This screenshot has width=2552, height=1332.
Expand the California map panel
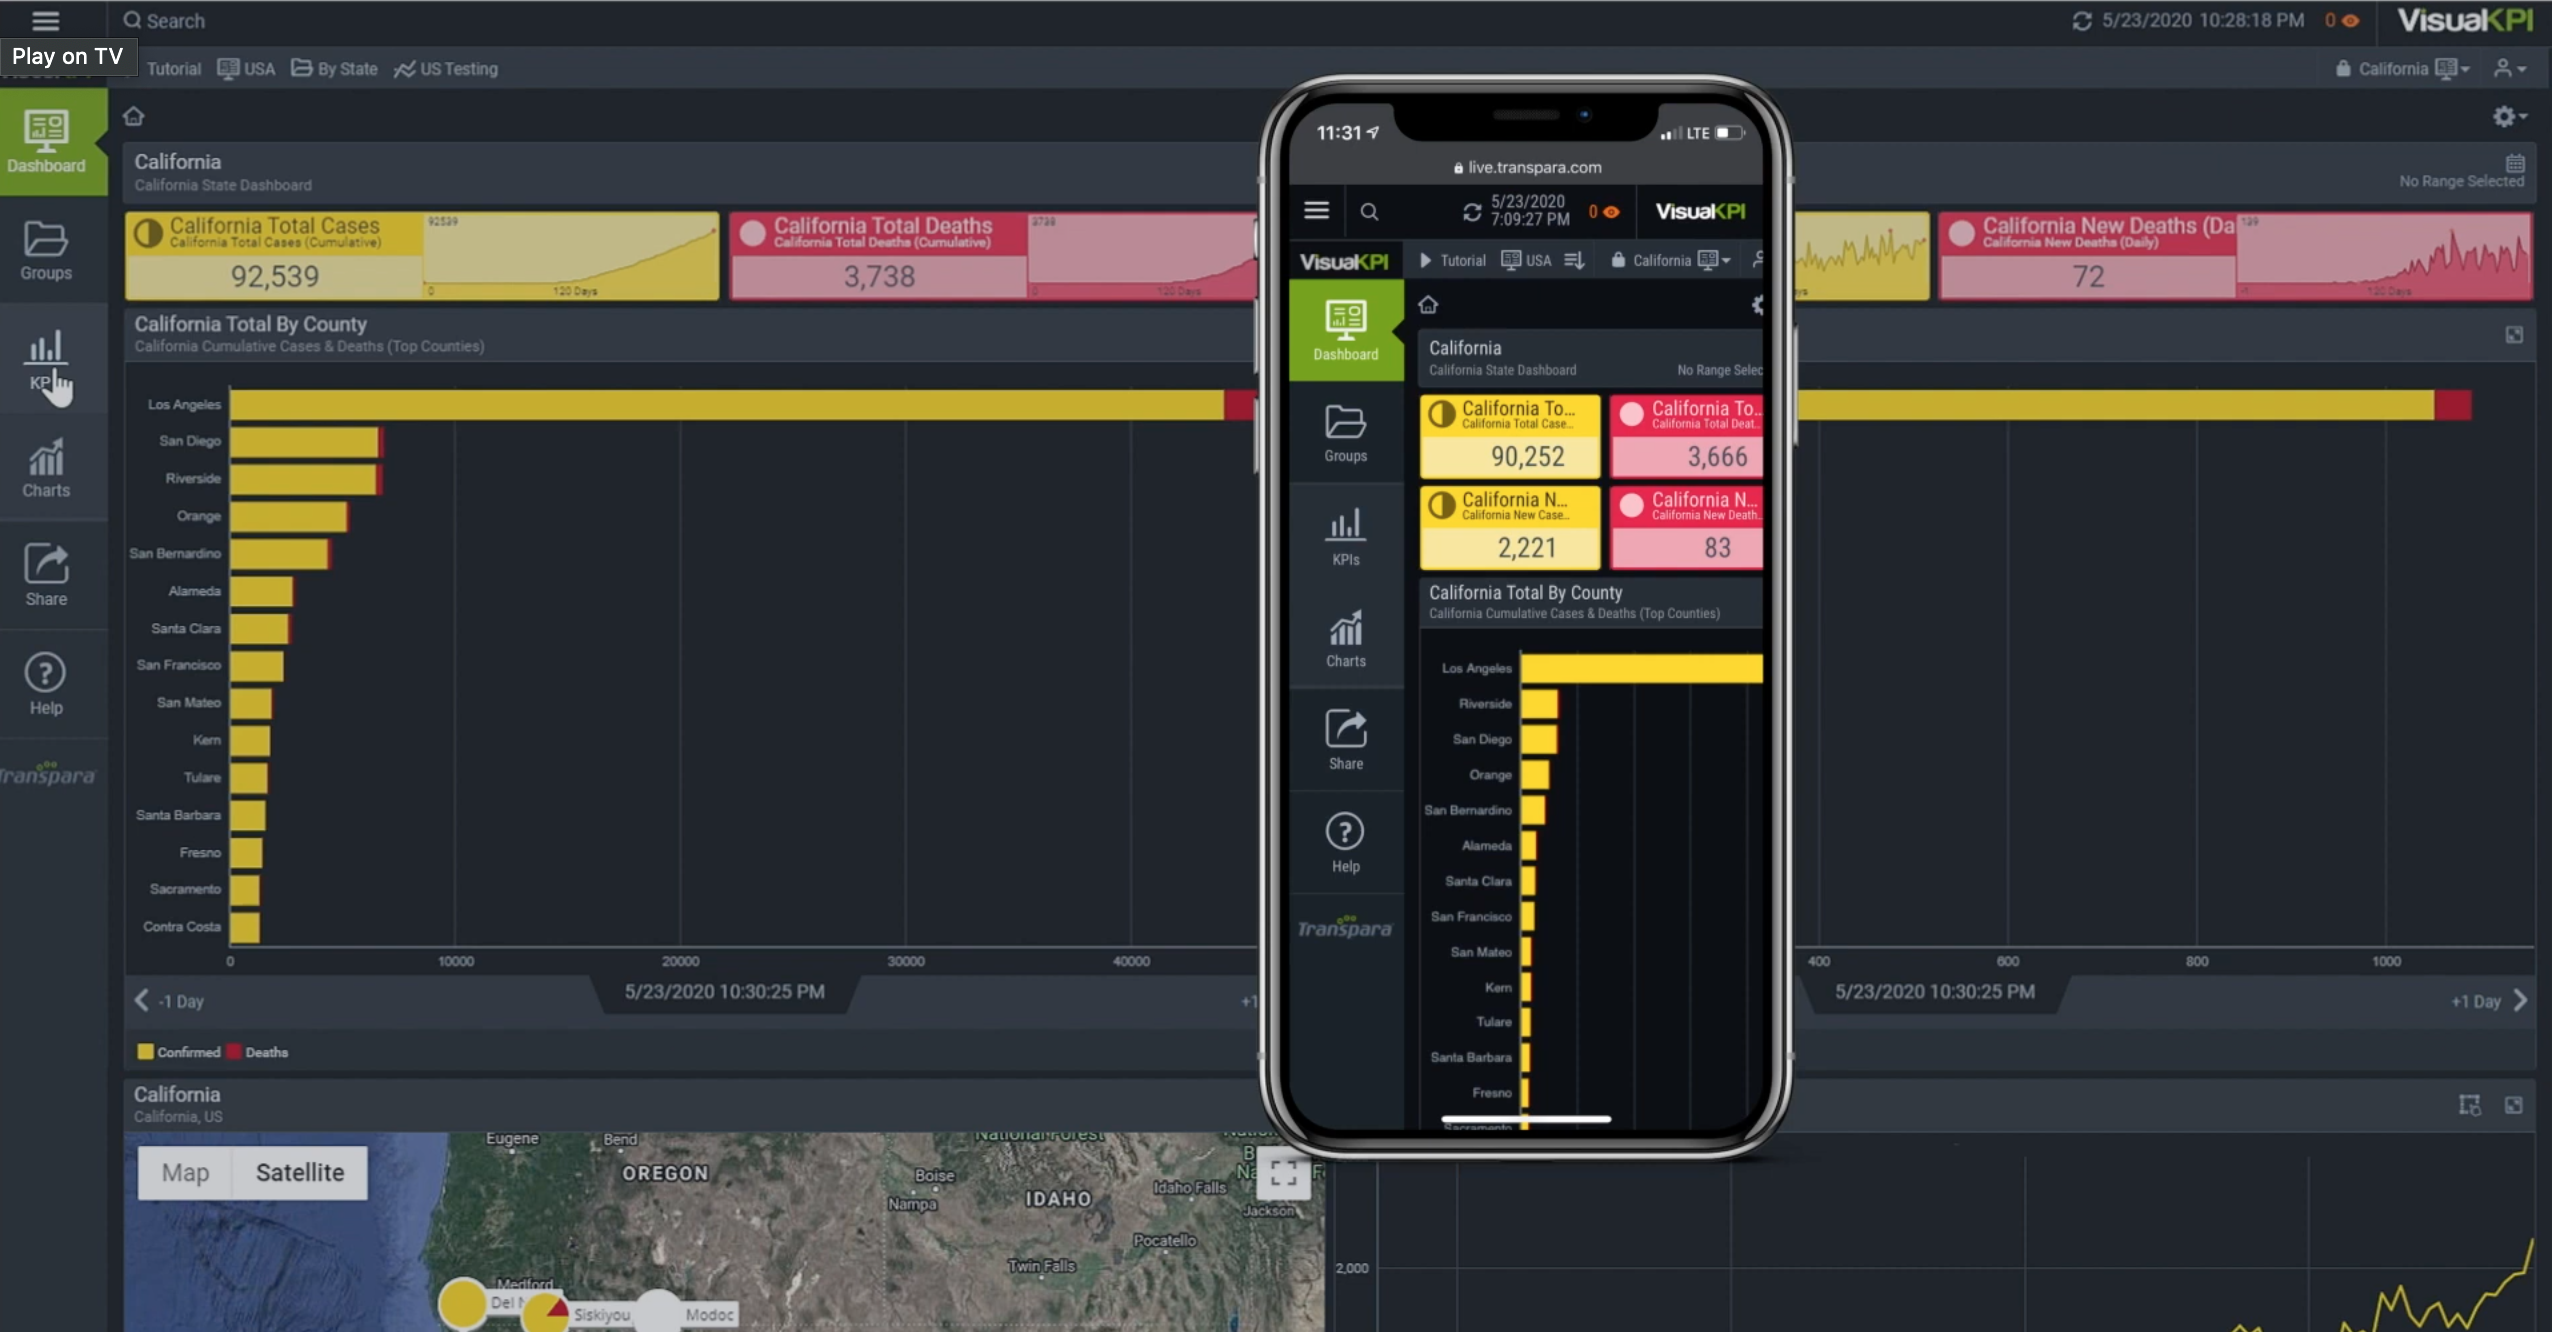point(2514,1105)
